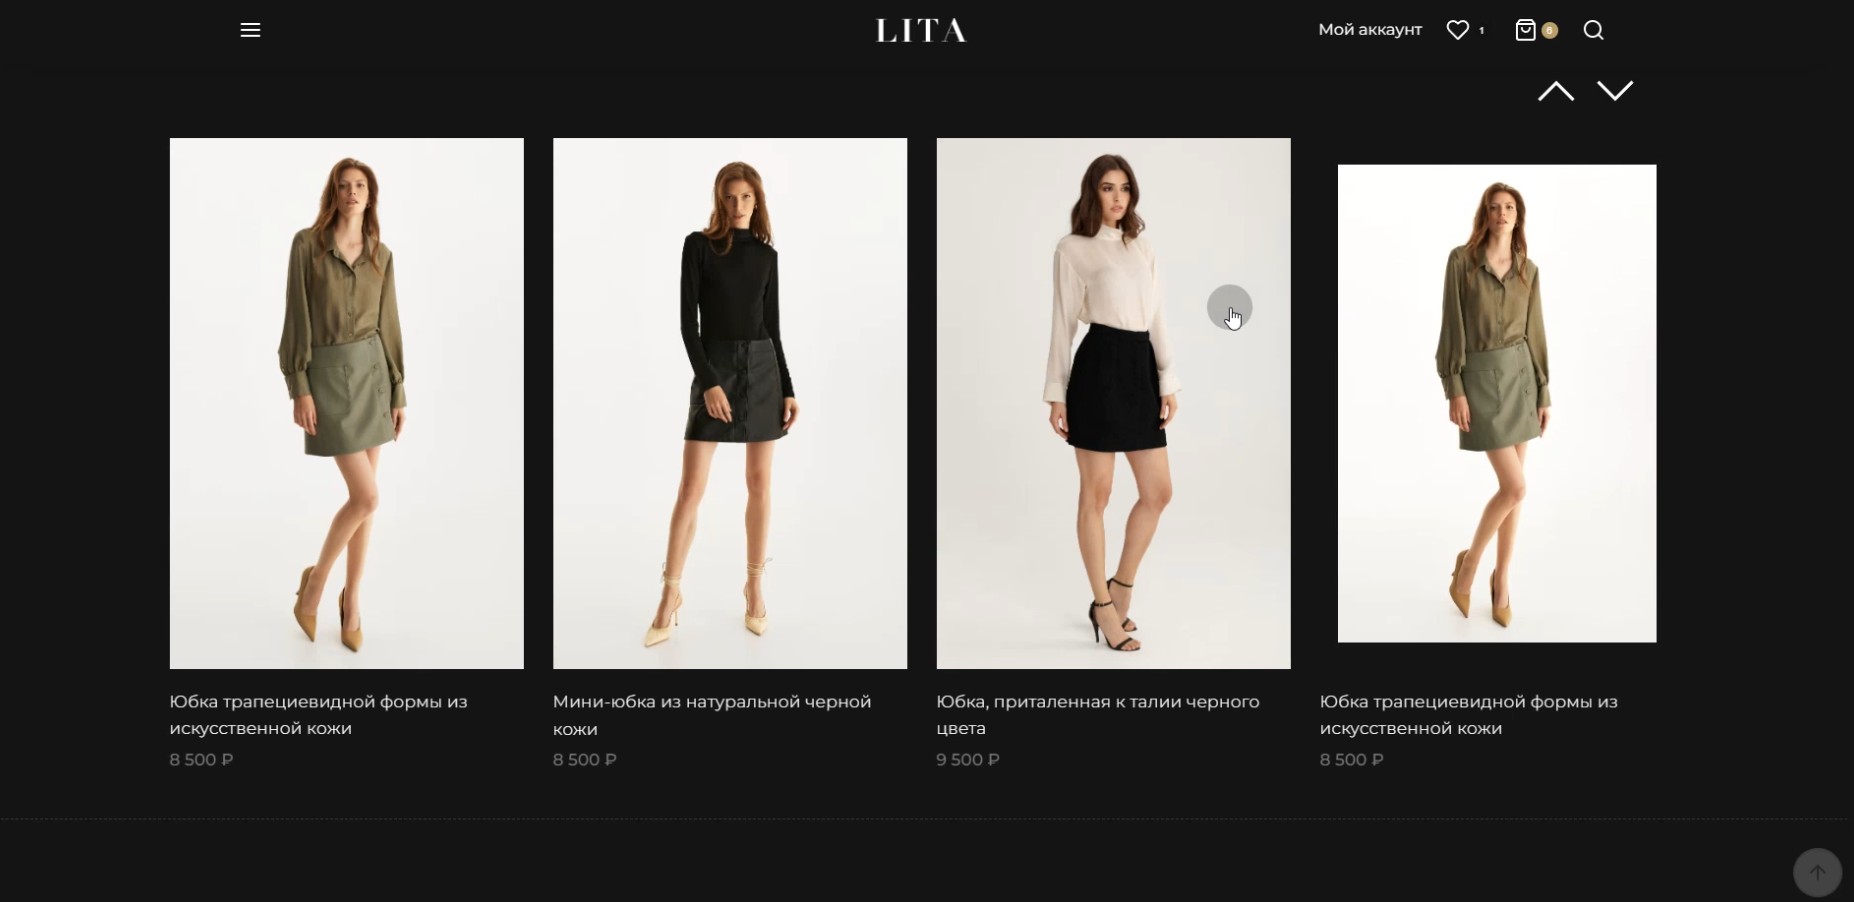Open Мой аккаунт
Viewport: 1854px width, 902px height.
tap(1370, 30)
